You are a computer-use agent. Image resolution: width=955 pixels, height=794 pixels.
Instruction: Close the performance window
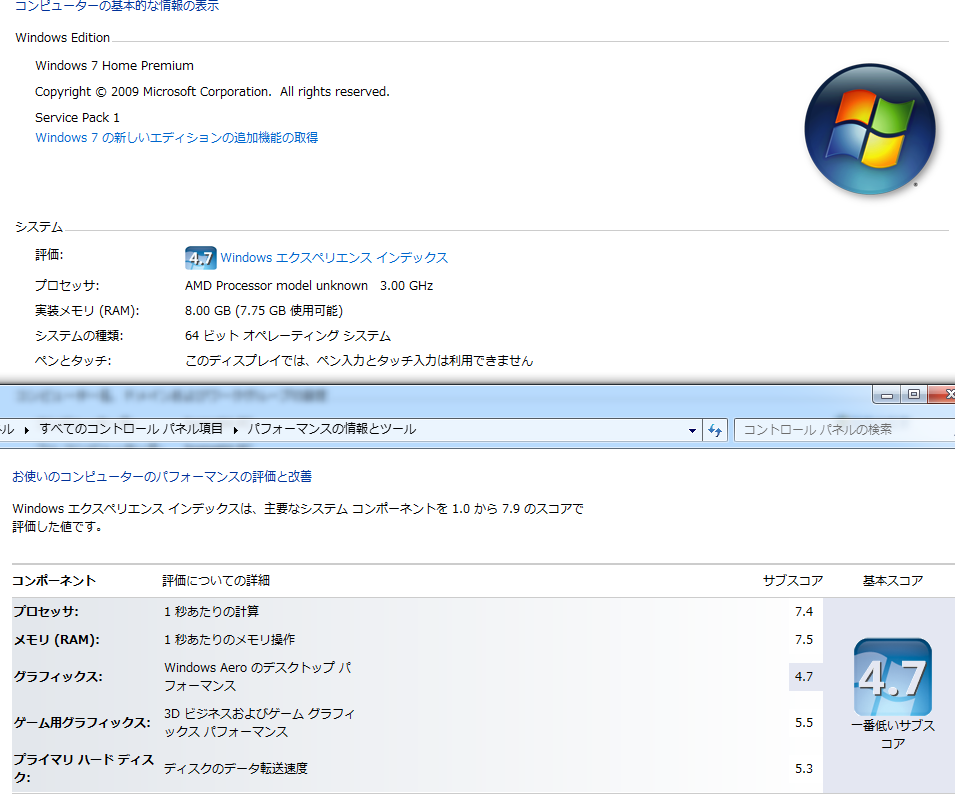[943, 395]
